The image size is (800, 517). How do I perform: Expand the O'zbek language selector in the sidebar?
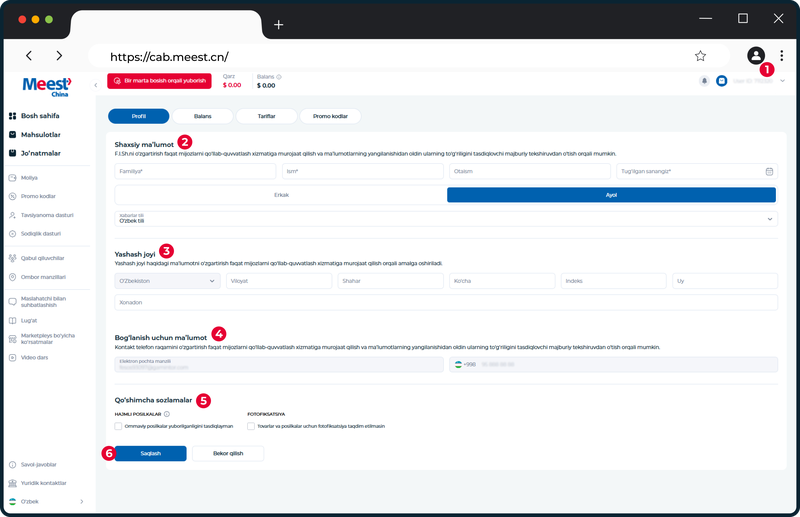(x=46, y=502)
